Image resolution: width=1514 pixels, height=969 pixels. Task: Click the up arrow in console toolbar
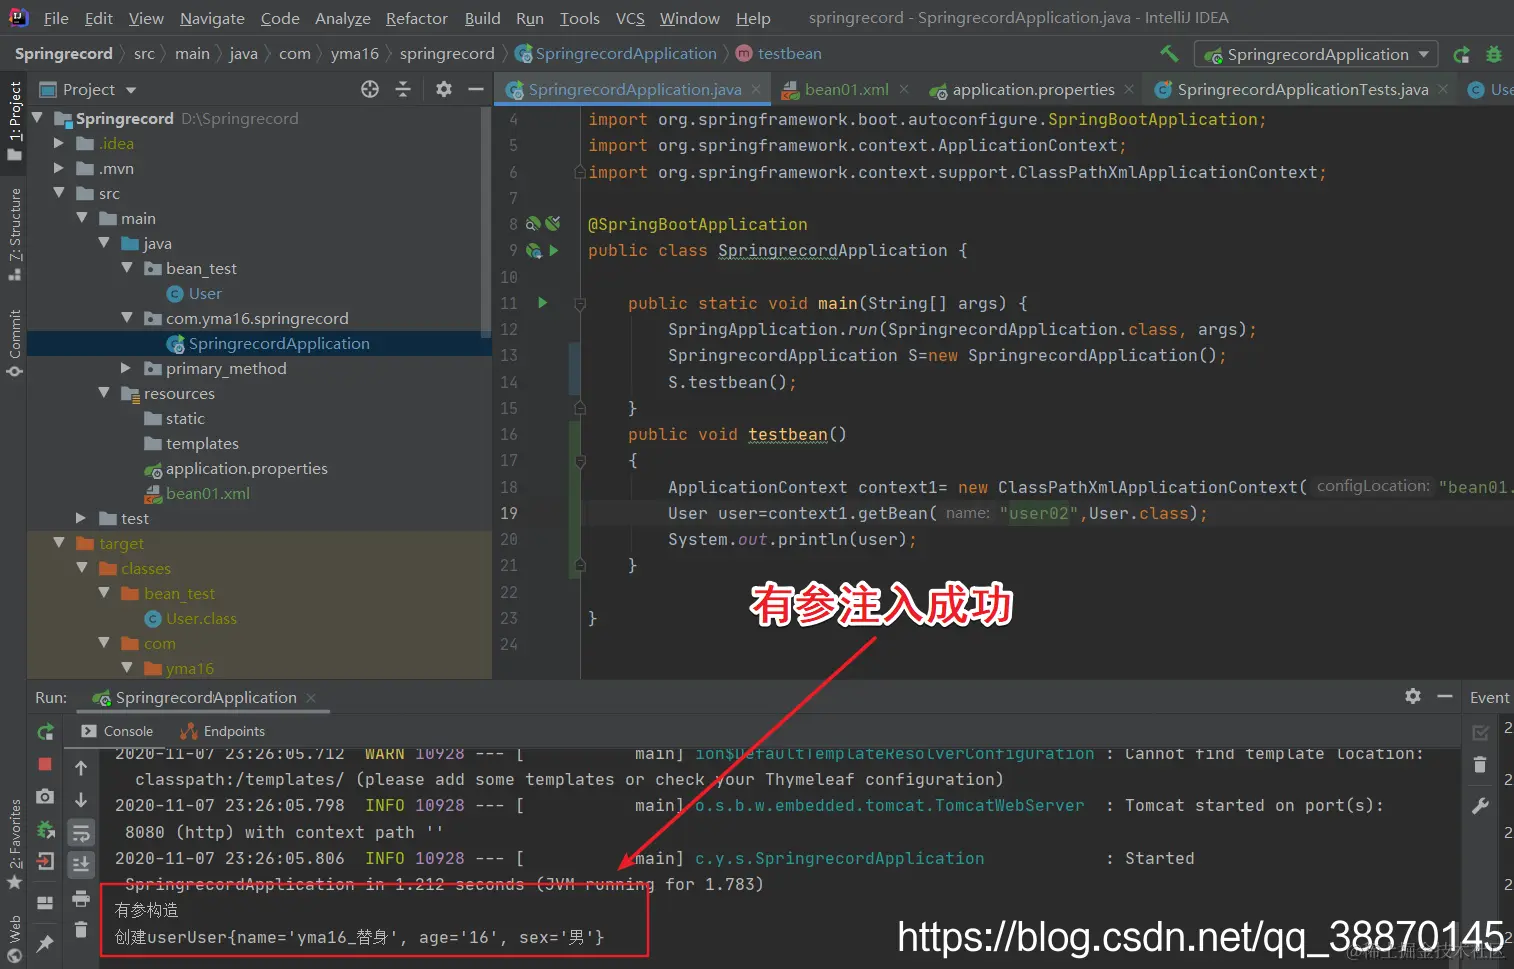tap(81, 768)
